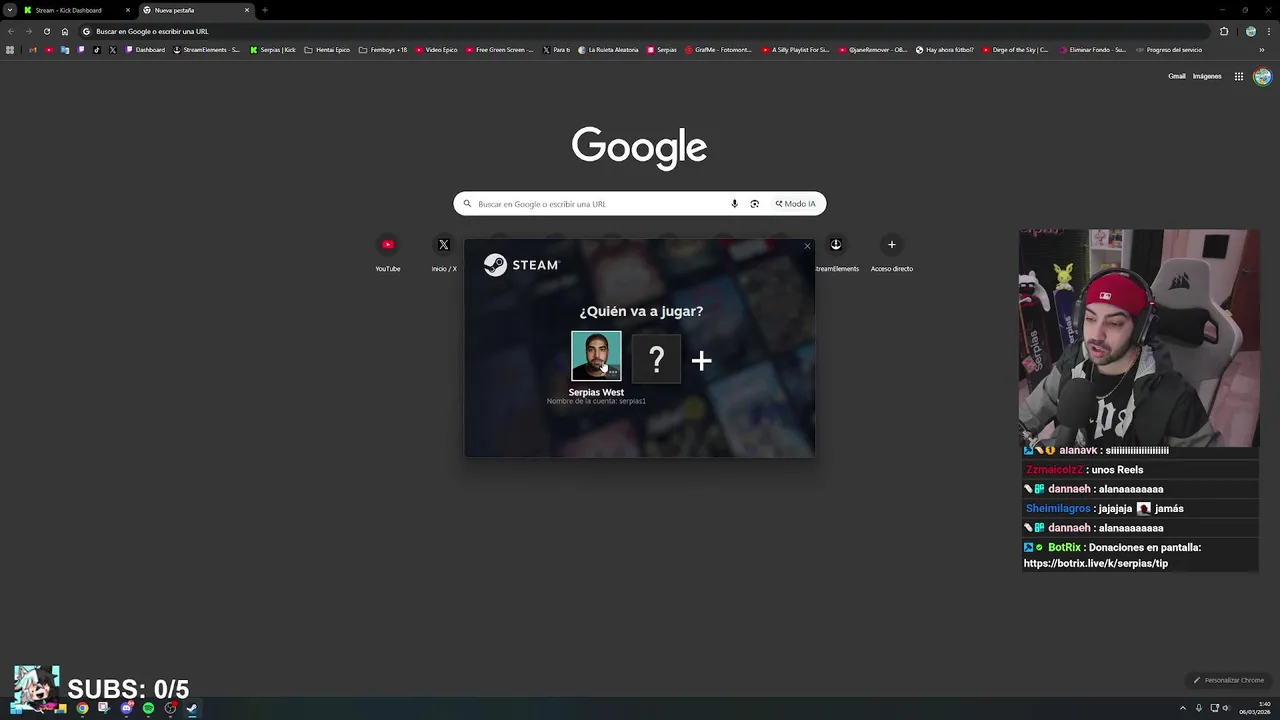Open the Eliminar Fondo bookmark

1091,50
